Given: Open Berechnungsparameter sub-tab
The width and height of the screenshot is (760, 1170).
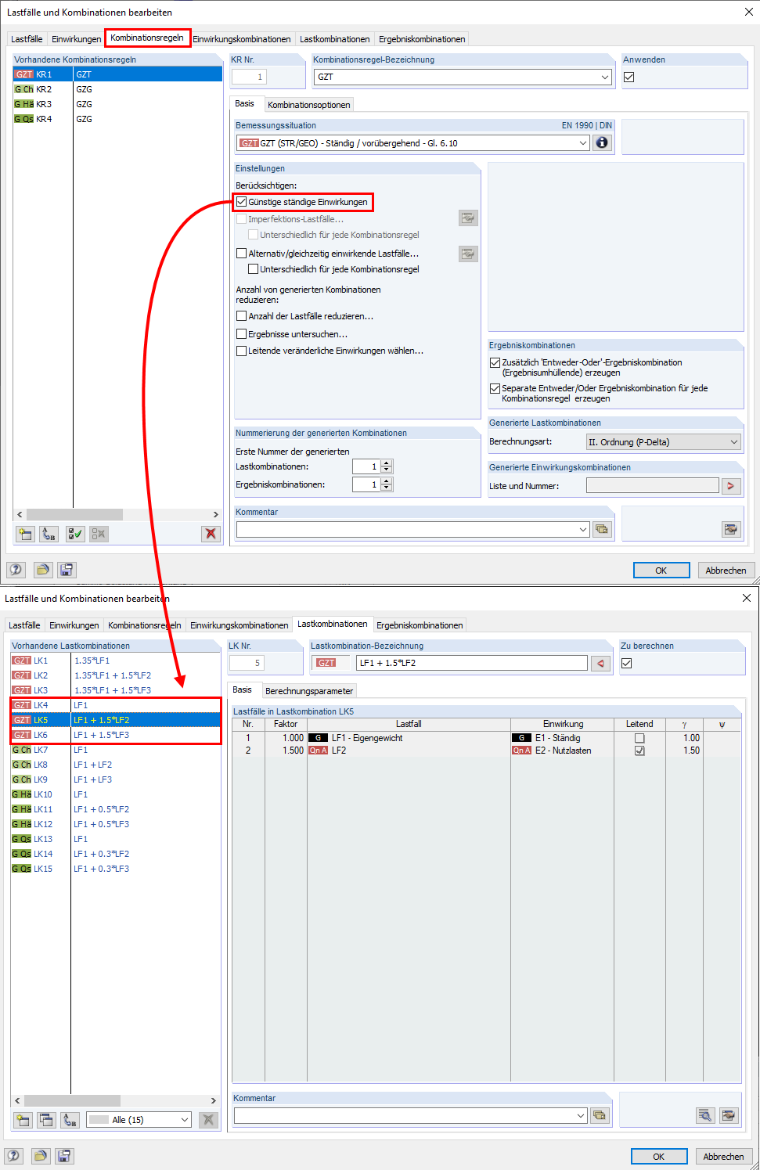Looking at the screenshot, I should coord(309,691).
